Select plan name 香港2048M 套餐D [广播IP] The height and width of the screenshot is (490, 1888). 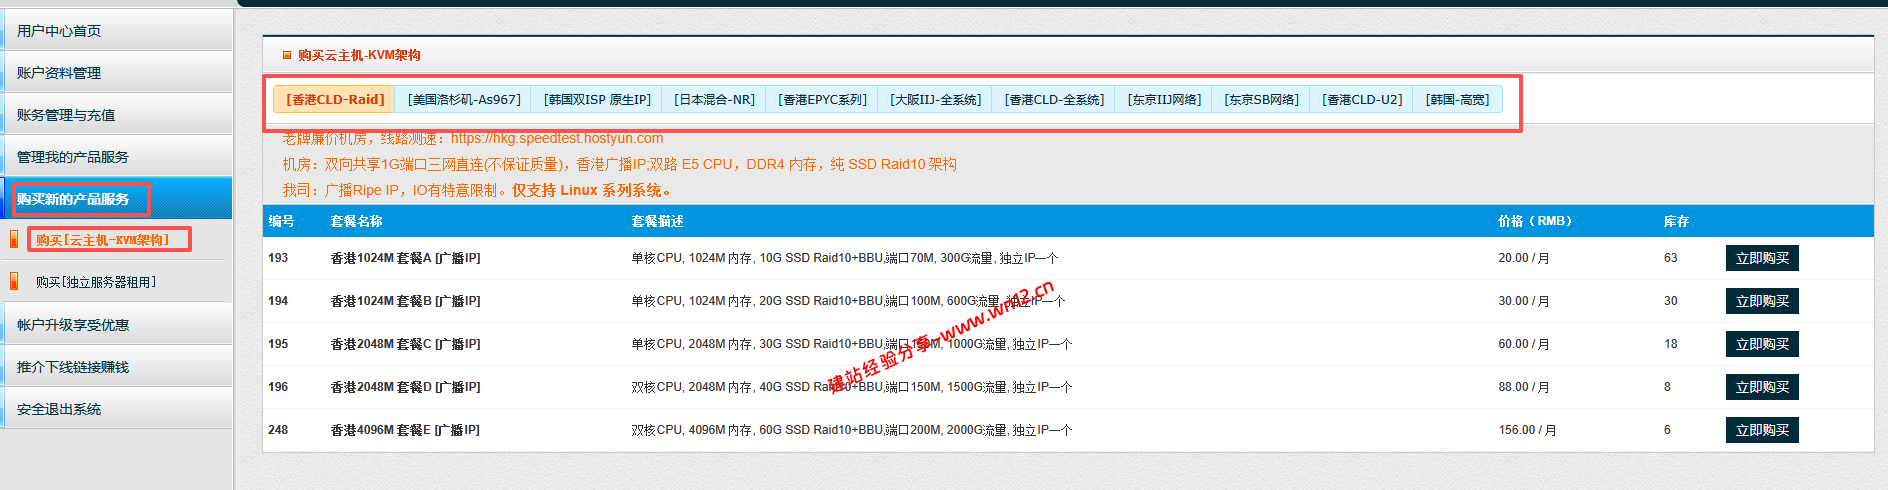tap(405, 387)
